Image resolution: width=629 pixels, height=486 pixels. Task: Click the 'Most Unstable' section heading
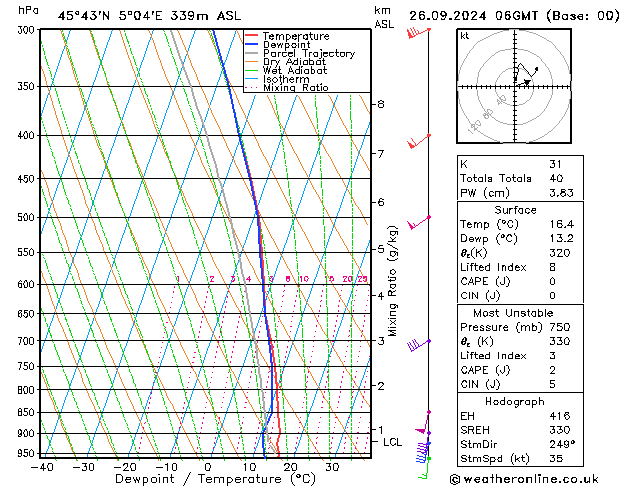tap(513, 313)
